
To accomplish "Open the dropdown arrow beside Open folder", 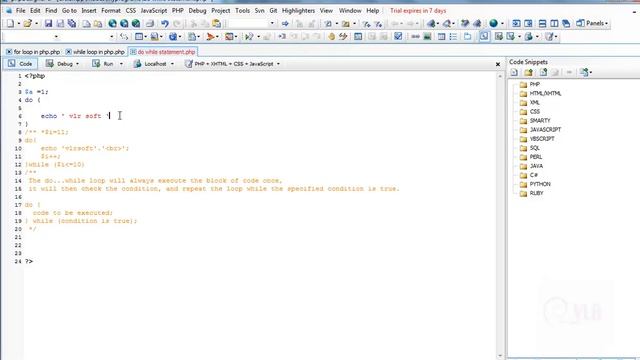I will click(36, 24).
